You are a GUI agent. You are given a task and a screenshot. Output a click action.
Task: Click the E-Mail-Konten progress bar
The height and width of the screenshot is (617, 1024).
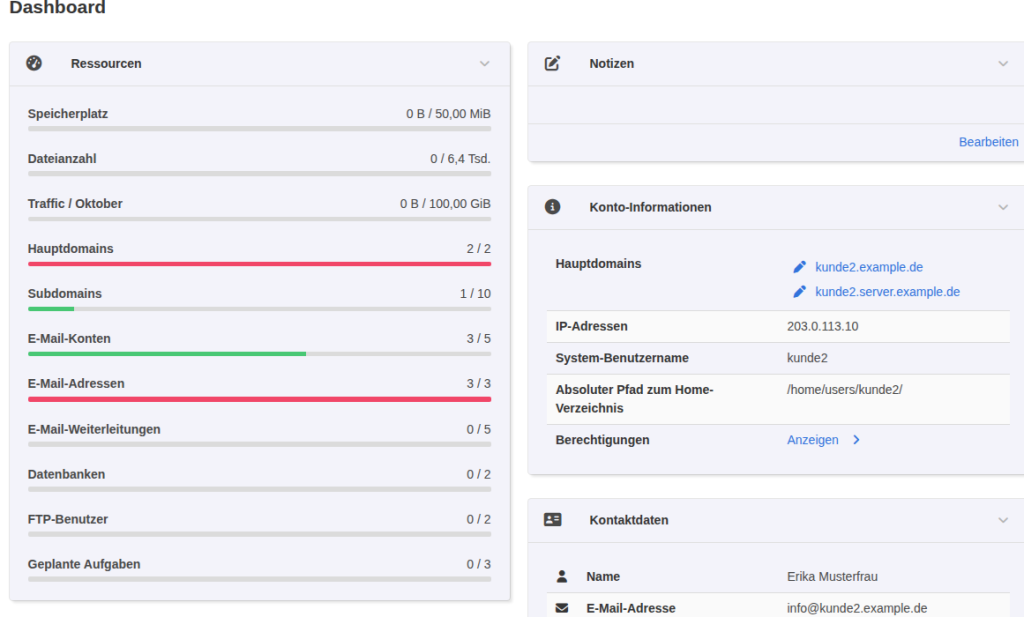(259, 354)
